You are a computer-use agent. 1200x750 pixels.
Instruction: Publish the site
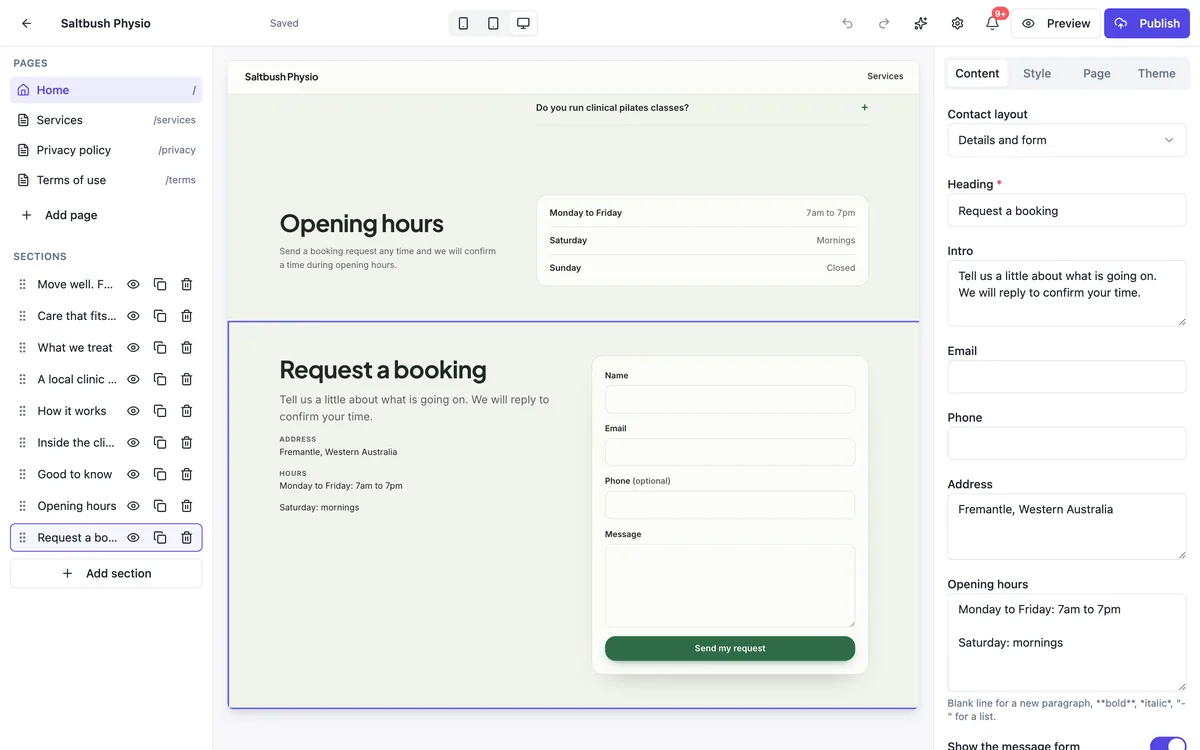pyautogui.click(x=1147, y=23)
